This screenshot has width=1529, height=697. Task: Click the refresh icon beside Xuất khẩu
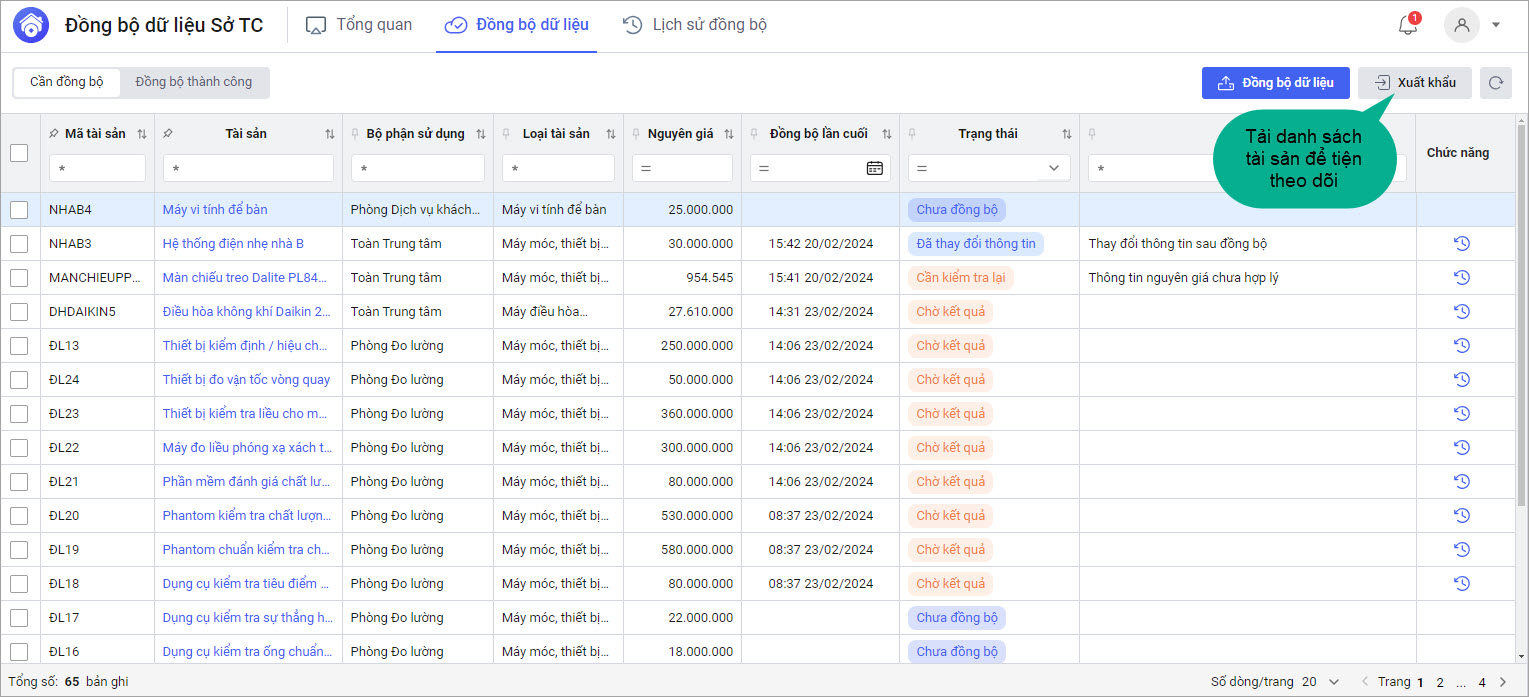pyautogui.click(x=1496, y=83)
